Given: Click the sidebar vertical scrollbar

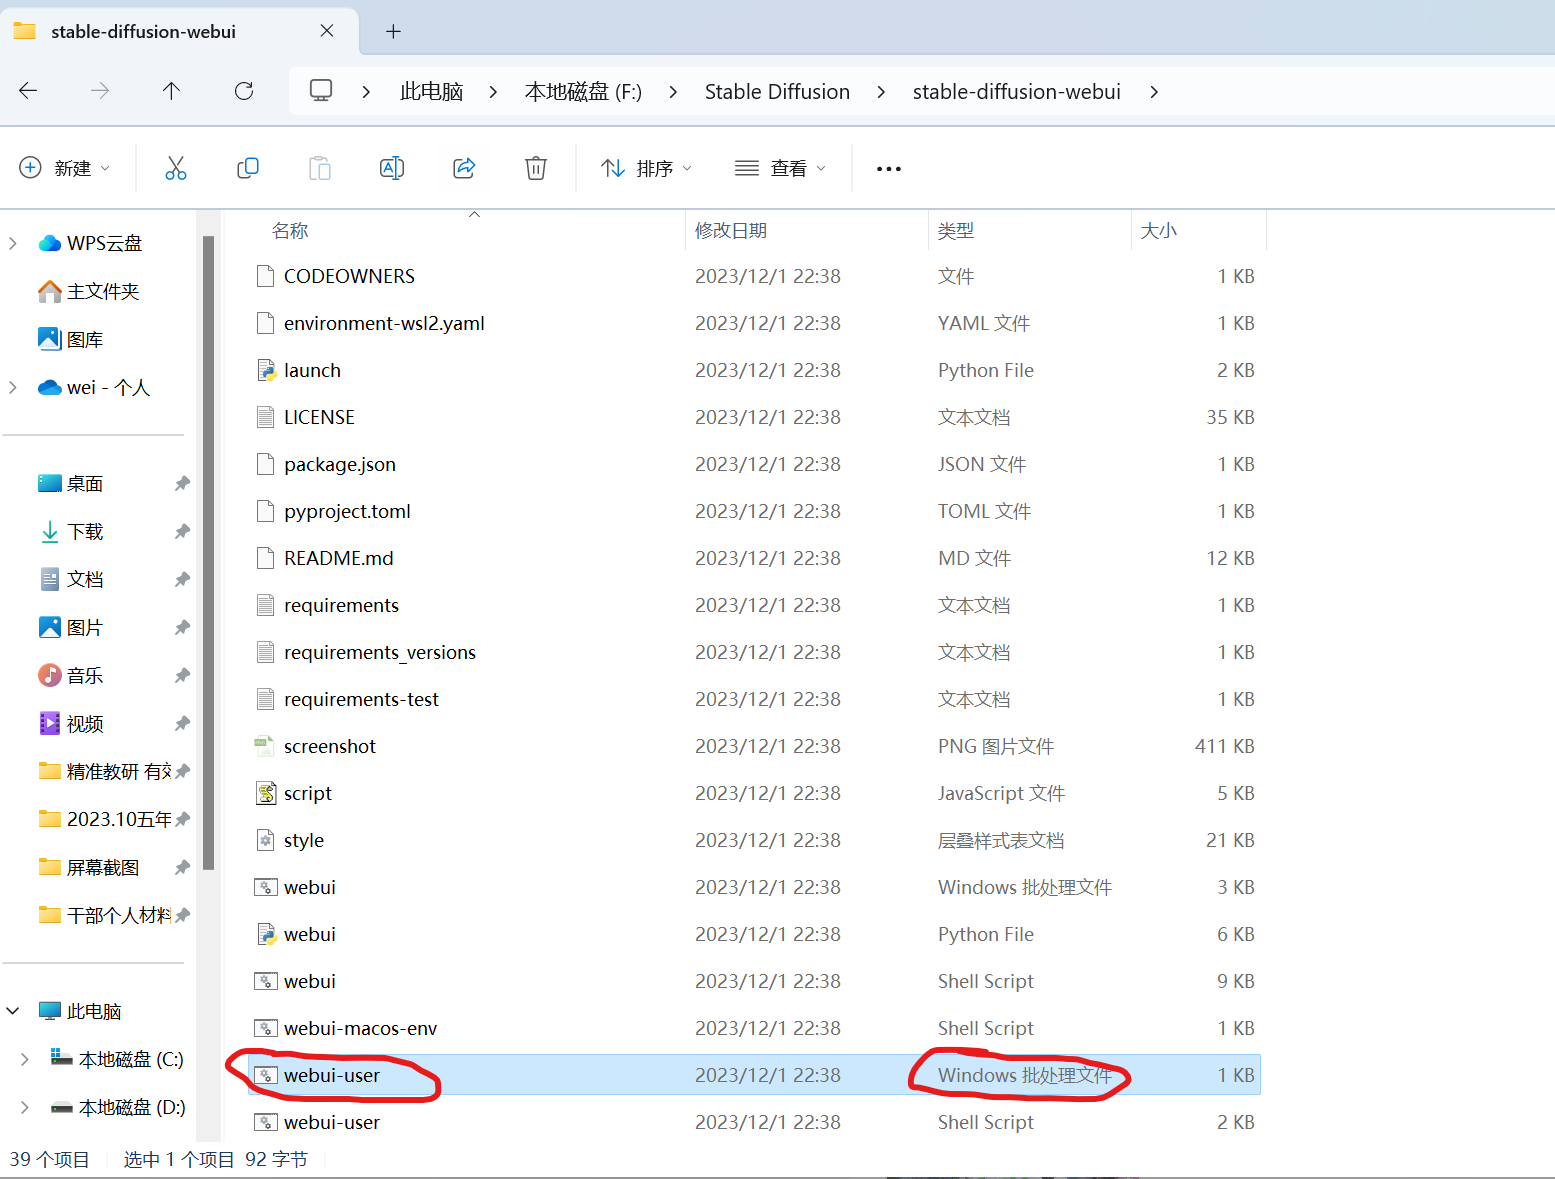Looking at the screenshot, I should click(208, 552).
